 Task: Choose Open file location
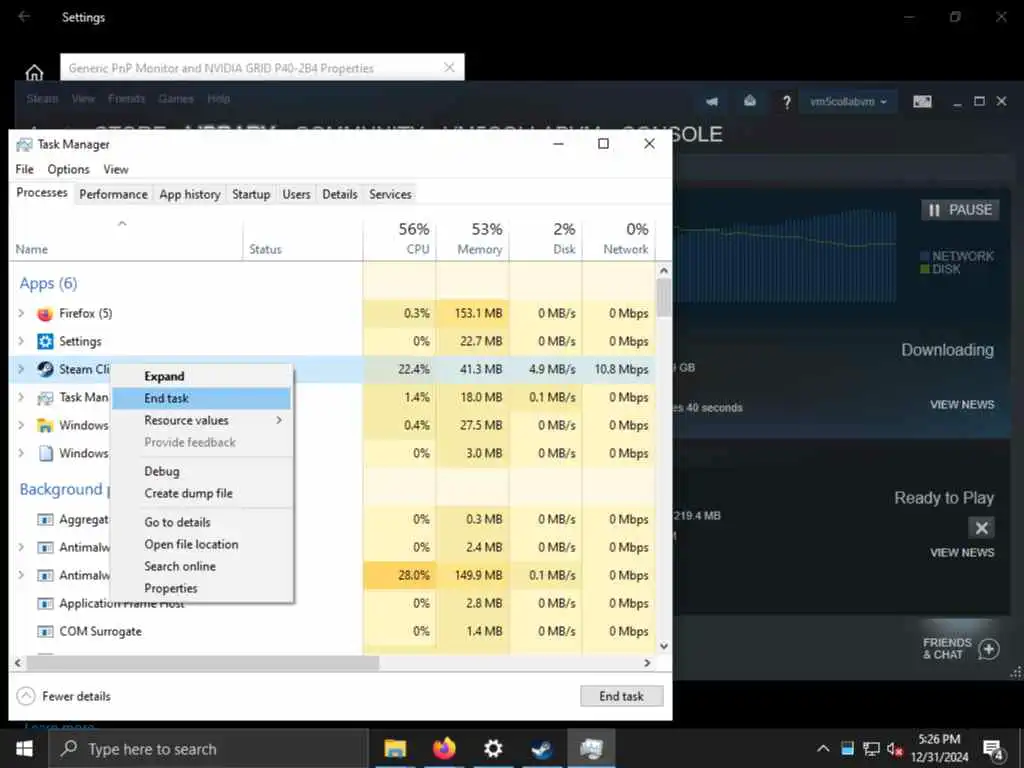[x=201, y=545]
